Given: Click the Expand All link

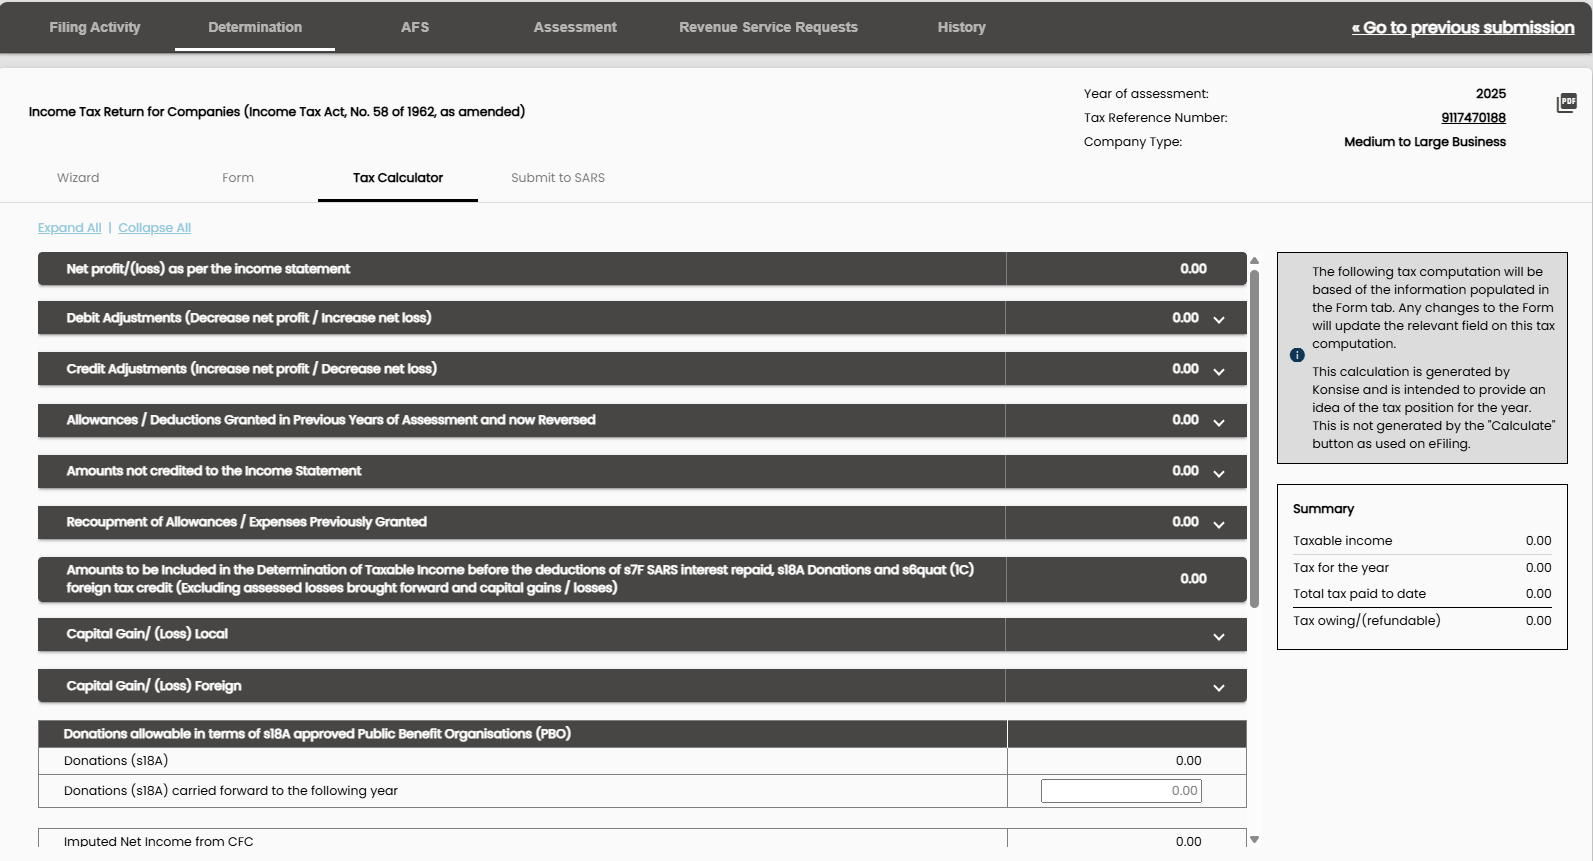Looking at the screenshot, I should click(x=70, y=228).
